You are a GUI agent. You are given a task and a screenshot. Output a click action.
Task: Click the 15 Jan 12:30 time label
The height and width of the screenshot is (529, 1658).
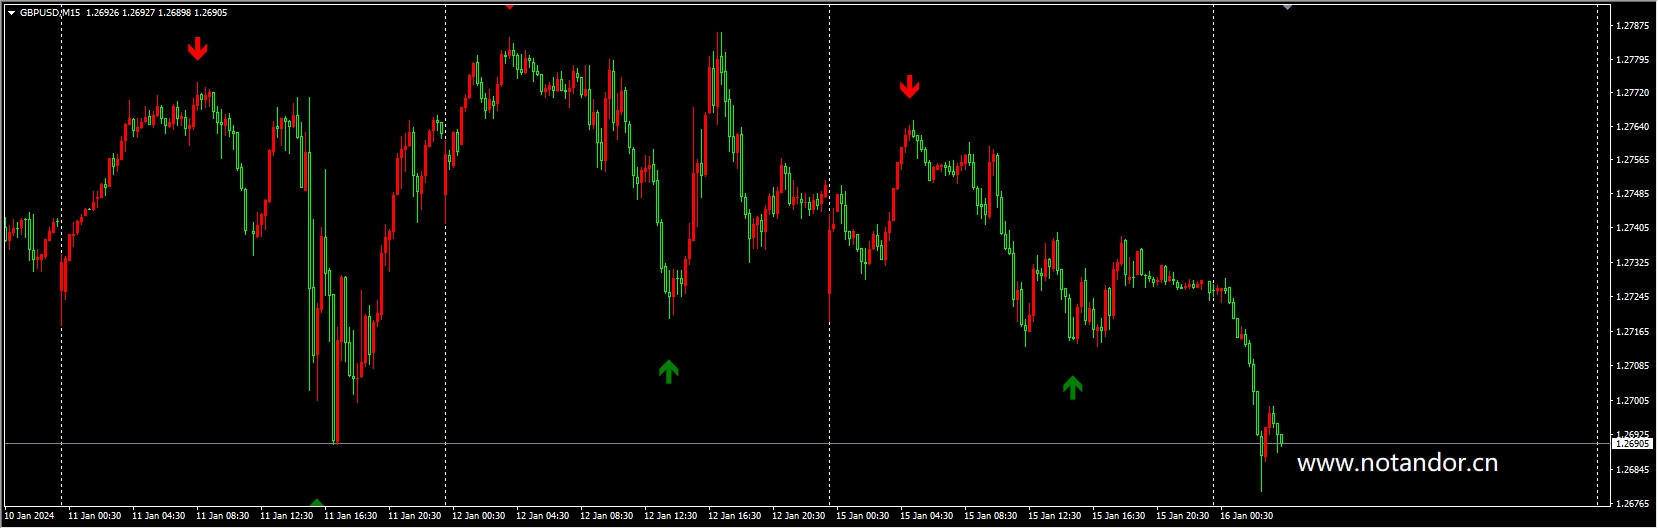1054,516
